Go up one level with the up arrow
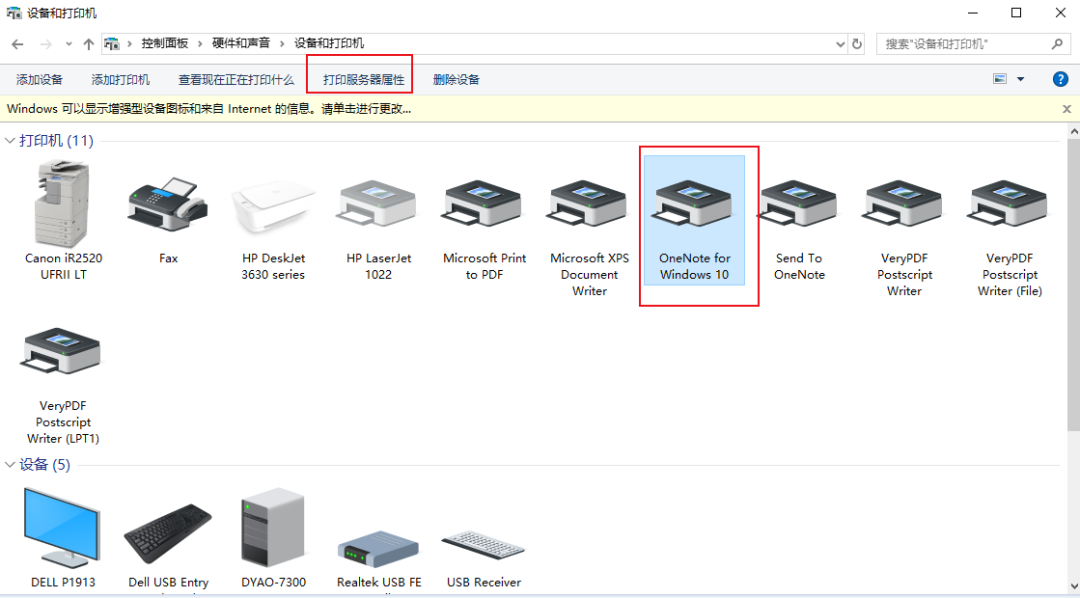The height and width of the screenshot is (598, 1080). (x=88, y=44)
